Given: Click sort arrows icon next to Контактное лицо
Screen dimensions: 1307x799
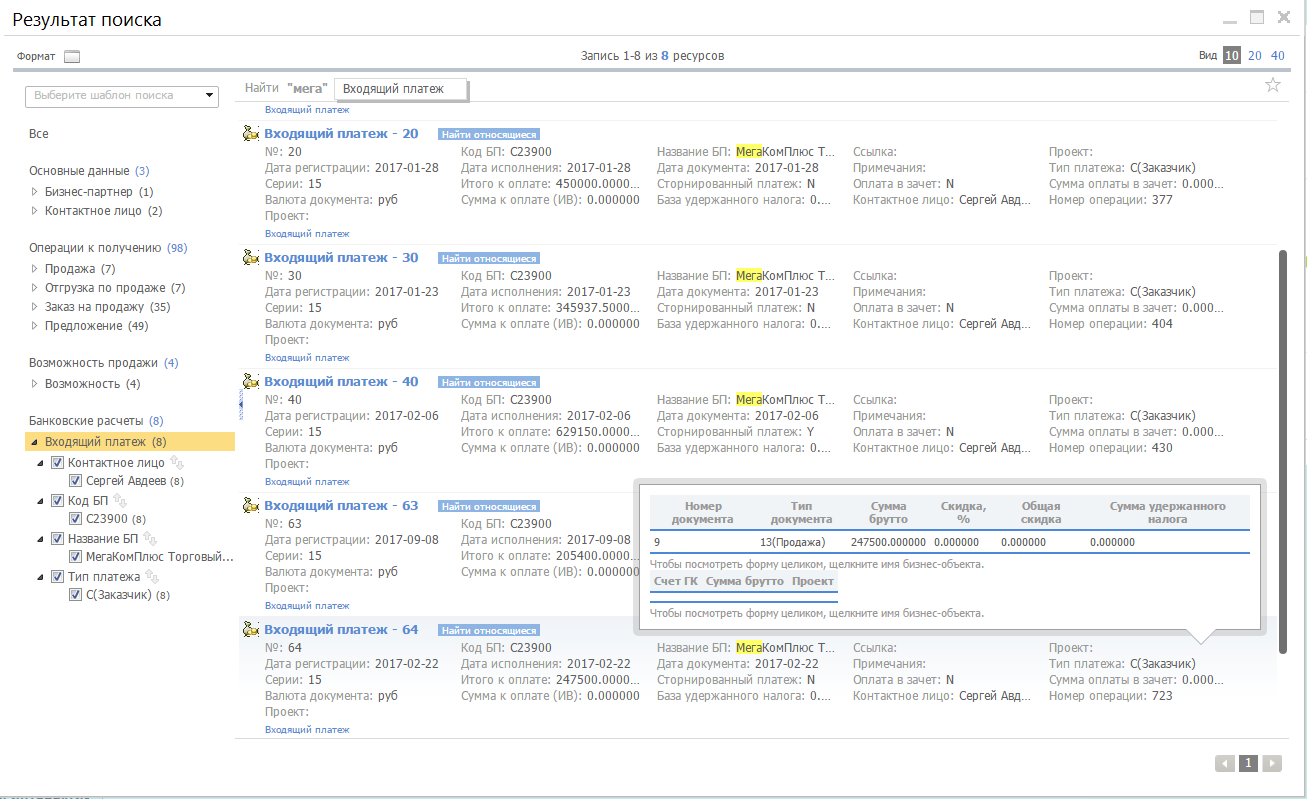Looking at the screenshot, I should [x=177, y=463].
